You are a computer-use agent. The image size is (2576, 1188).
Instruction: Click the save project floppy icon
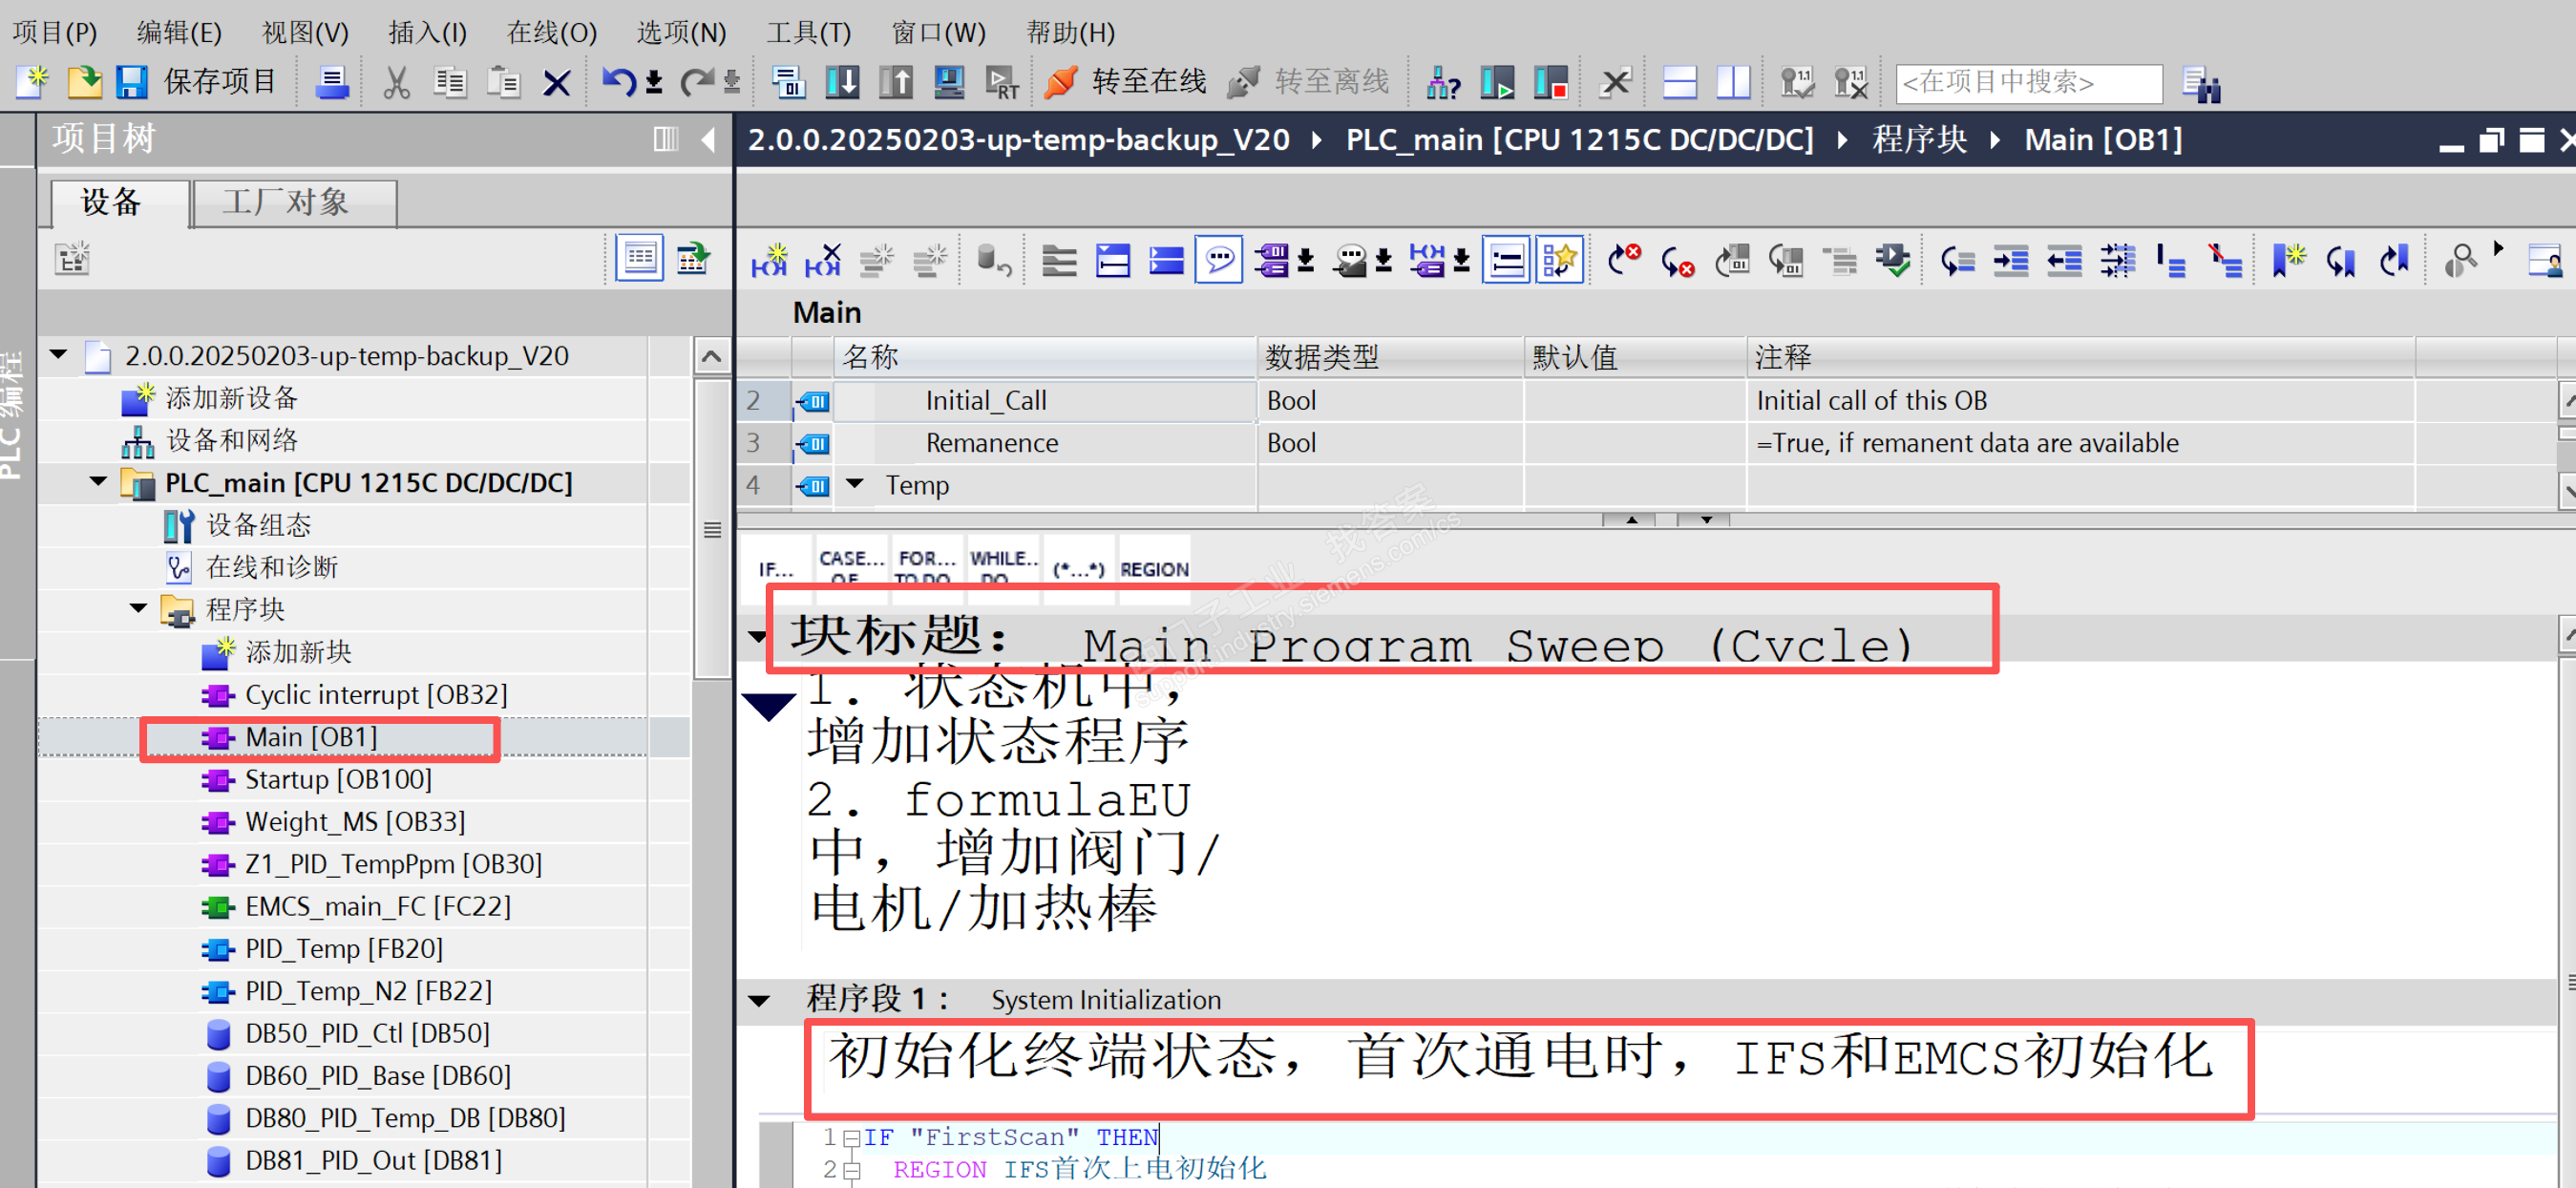click(132, 82)
